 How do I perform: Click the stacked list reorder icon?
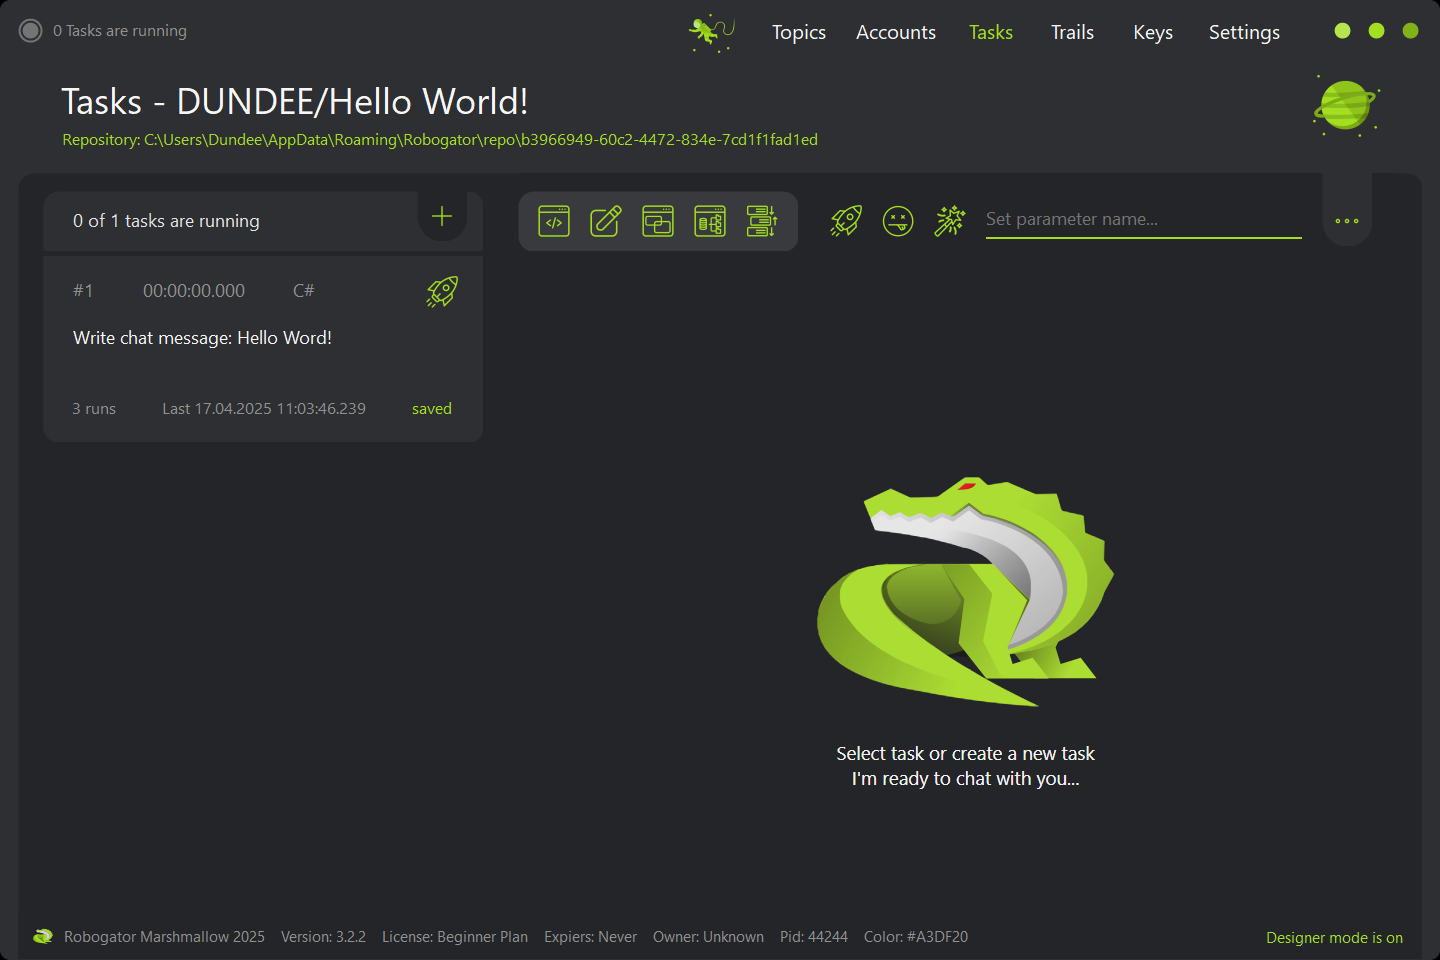click(x=762, y=221)
